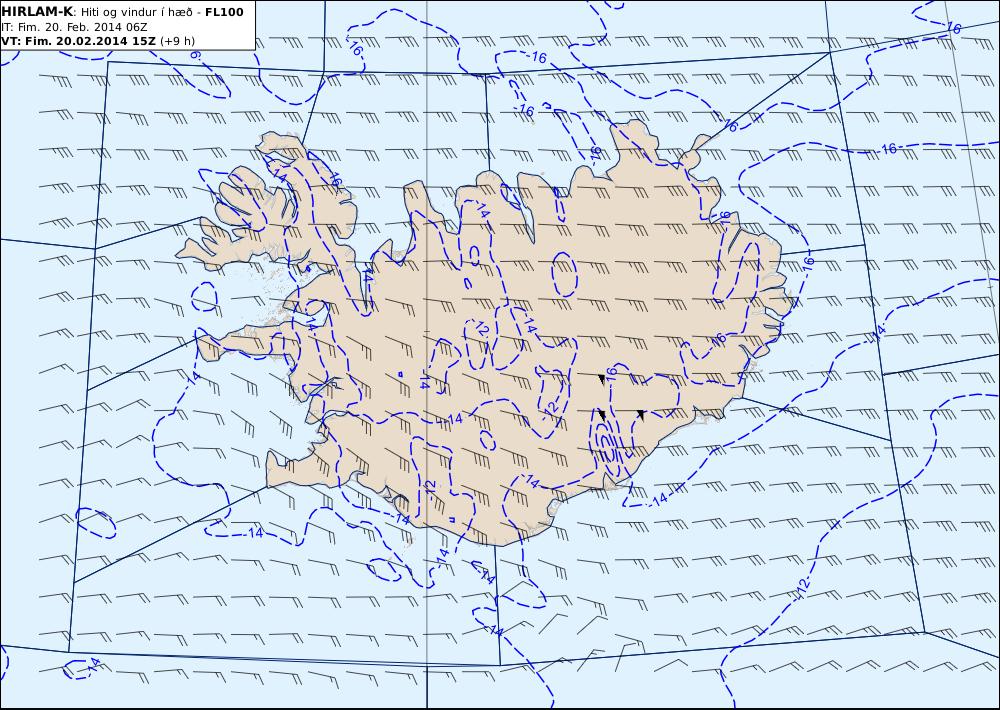The width and height of the screenshot is (1000, 710).
Task: Click the '(+9 h)' forecast offset text
Action: [x=177, y=41]
